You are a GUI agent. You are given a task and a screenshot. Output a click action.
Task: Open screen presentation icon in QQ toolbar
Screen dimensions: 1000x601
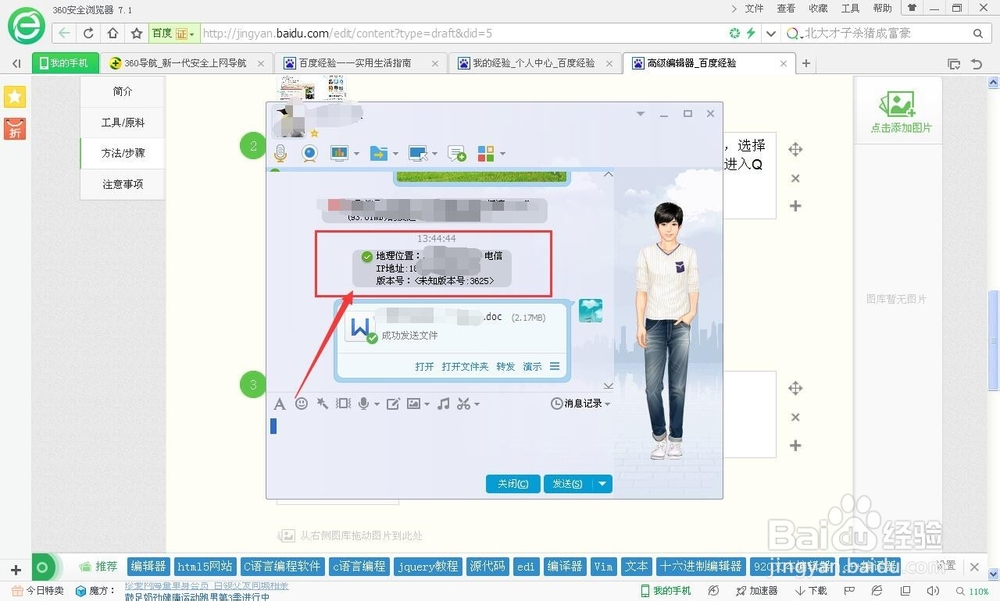click(339, 153)
